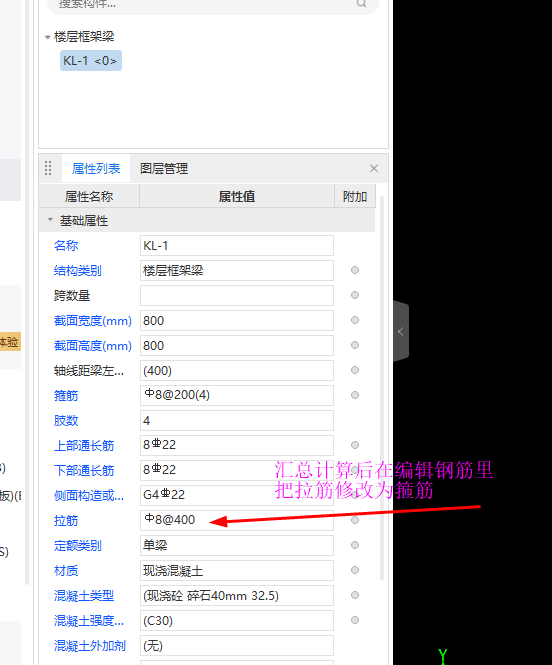This screenshot has width=552, height=665.
Task: Collapse side panel with the arrow handle
Action: tap(401, 332)
